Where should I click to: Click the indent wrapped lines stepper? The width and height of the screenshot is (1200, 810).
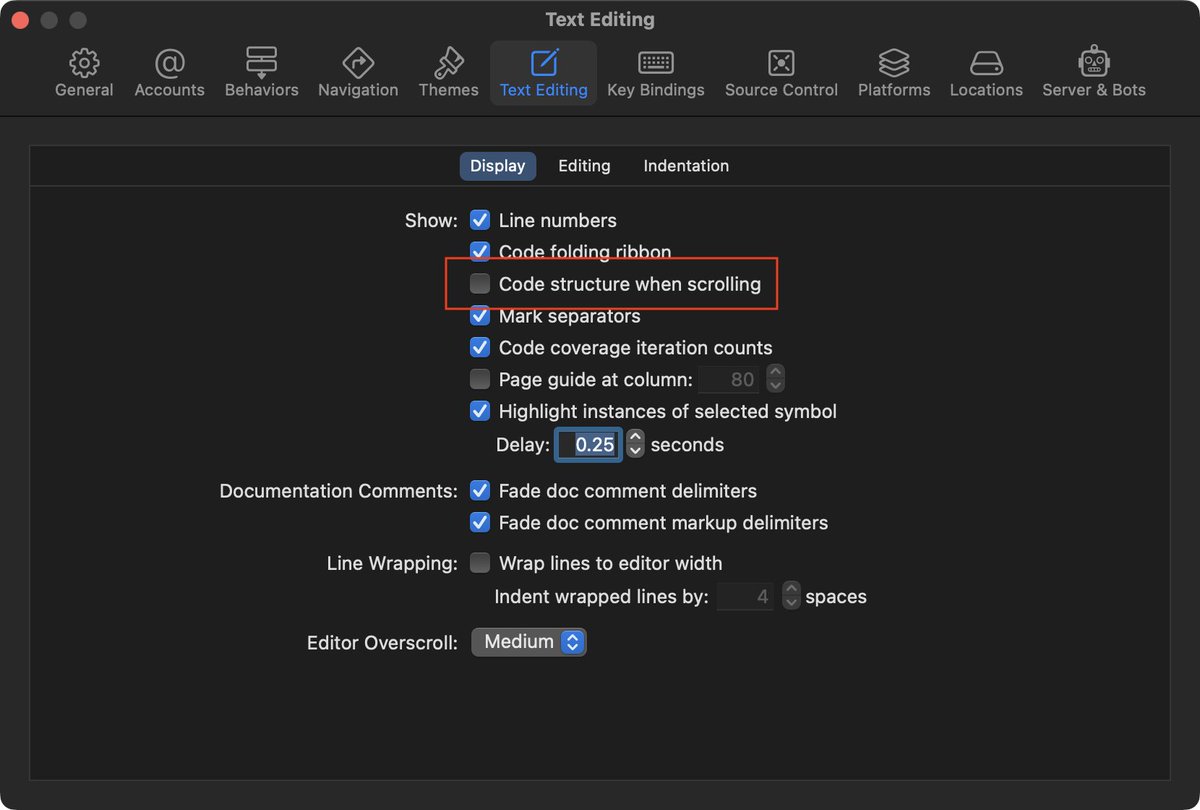(791, 597)
